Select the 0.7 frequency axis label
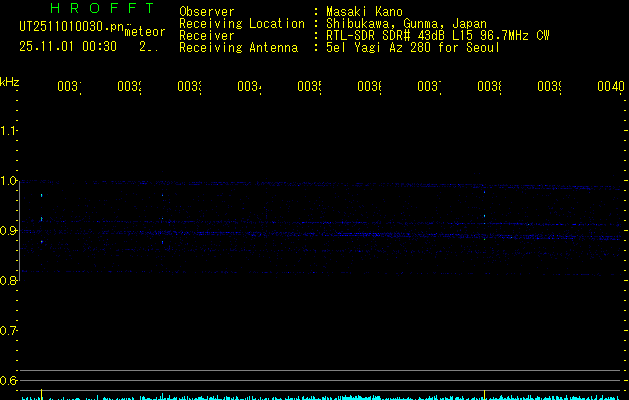 9,331
